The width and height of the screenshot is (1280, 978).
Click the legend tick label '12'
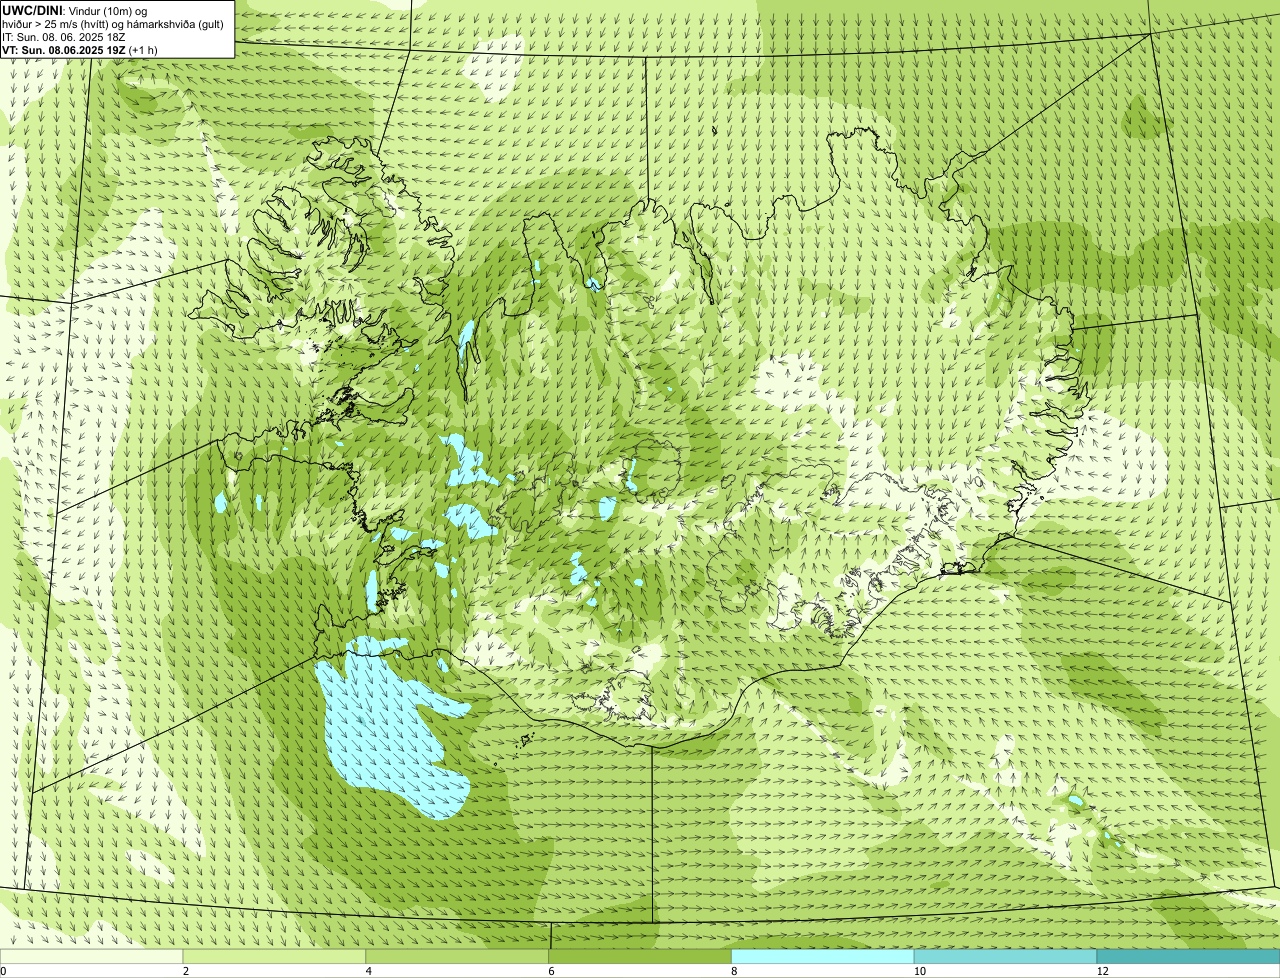point(1102,971)
